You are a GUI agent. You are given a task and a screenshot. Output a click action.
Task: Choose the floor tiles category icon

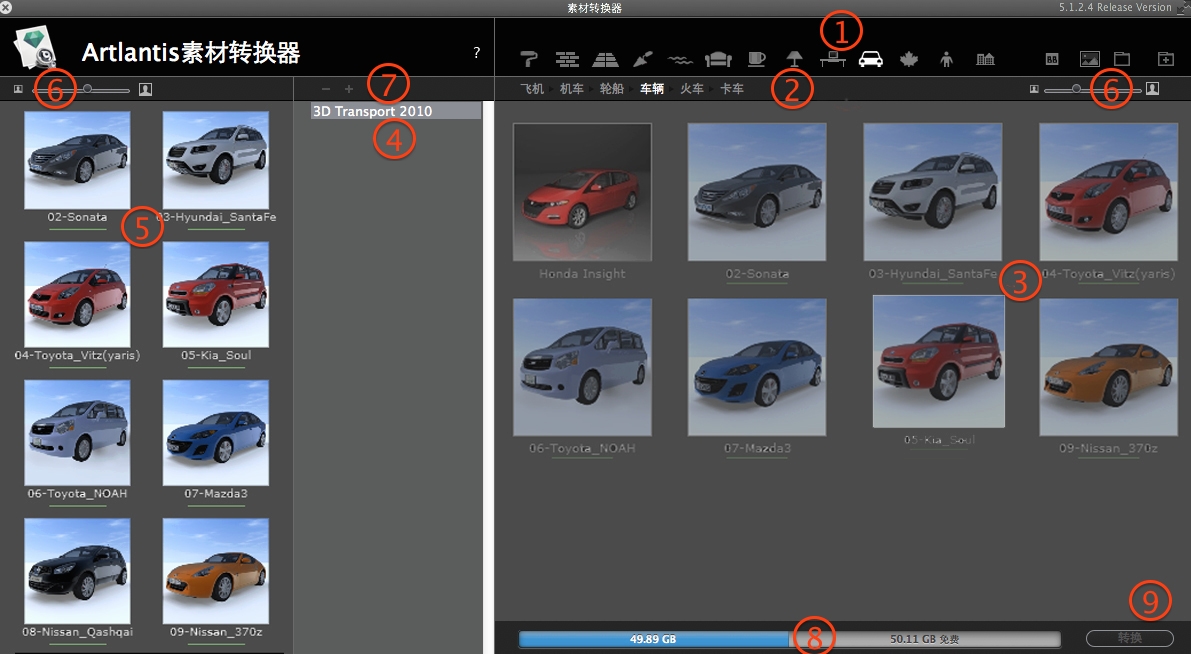point(605,59)
